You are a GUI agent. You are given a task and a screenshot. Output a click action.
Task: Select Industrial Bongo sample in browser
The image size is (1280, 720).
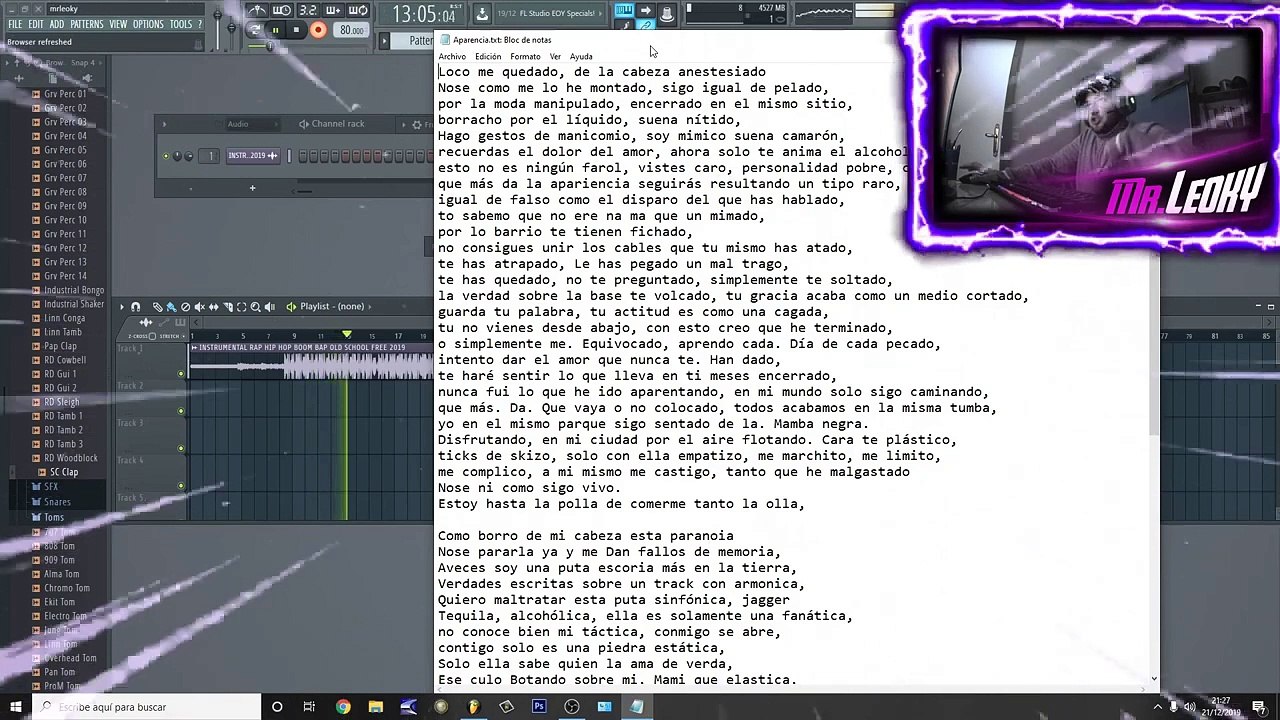point(73,290)
